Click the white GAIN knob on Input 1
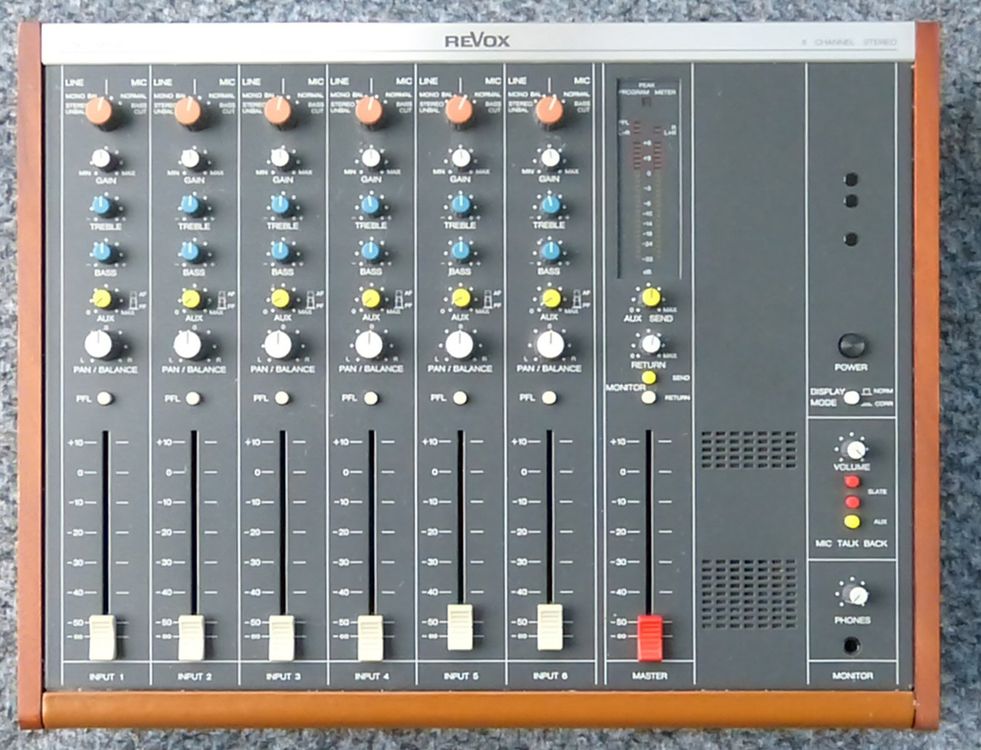The image size is (981, 750). (101, 158)
